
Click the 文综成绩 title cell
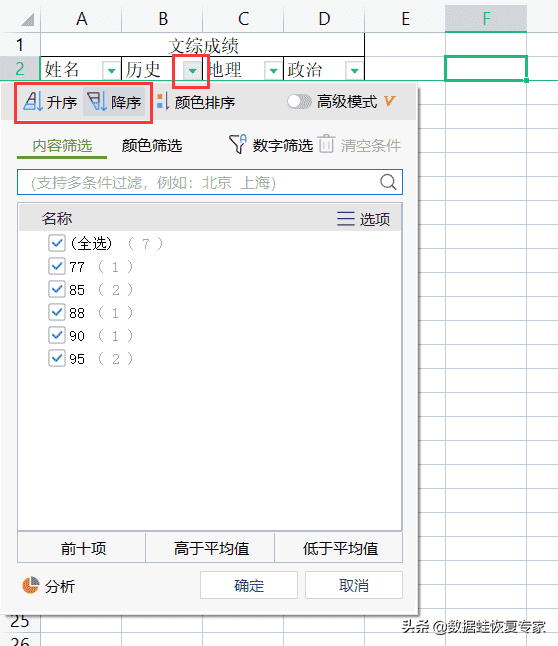click(x=203, y=45)
